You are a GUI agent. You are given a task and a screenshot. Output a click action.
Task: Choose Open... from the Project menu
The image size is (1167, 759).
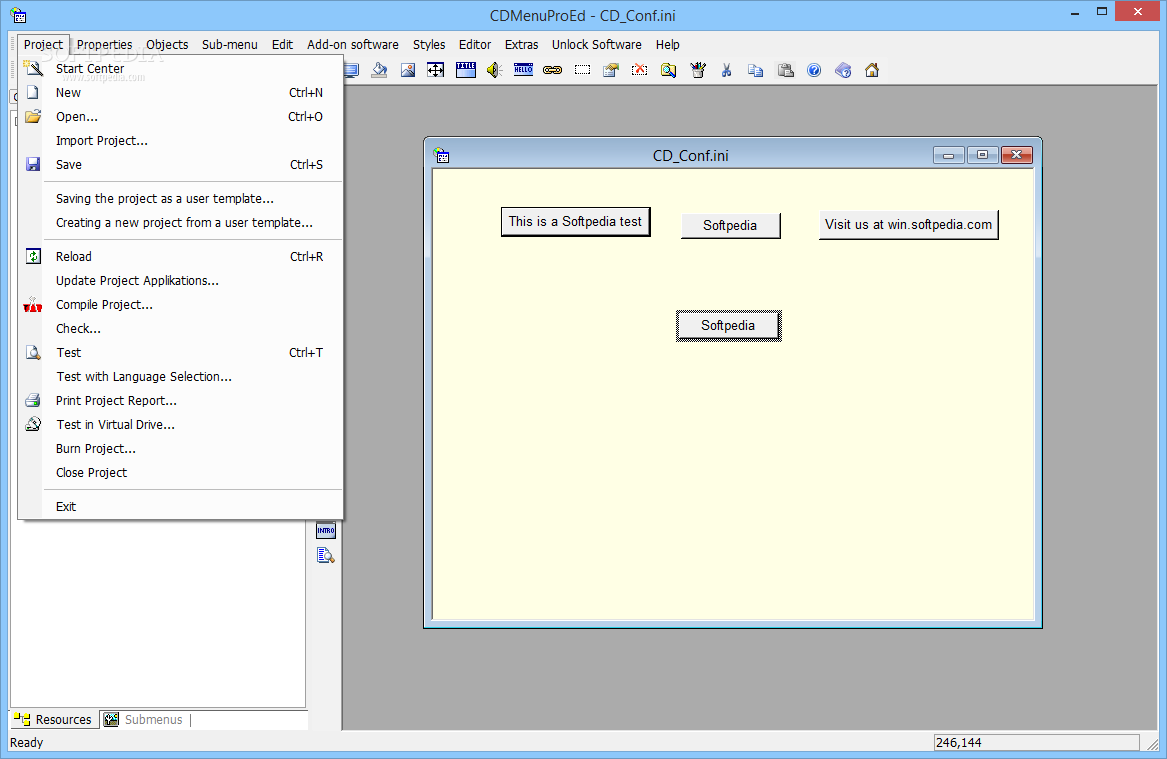tap(179, 116)
